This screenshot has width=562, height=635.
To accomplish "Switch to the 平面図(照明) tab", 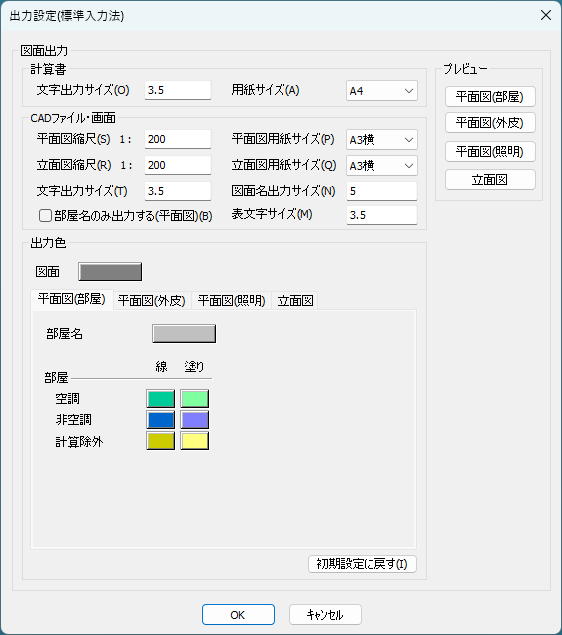I will point(231,300).
